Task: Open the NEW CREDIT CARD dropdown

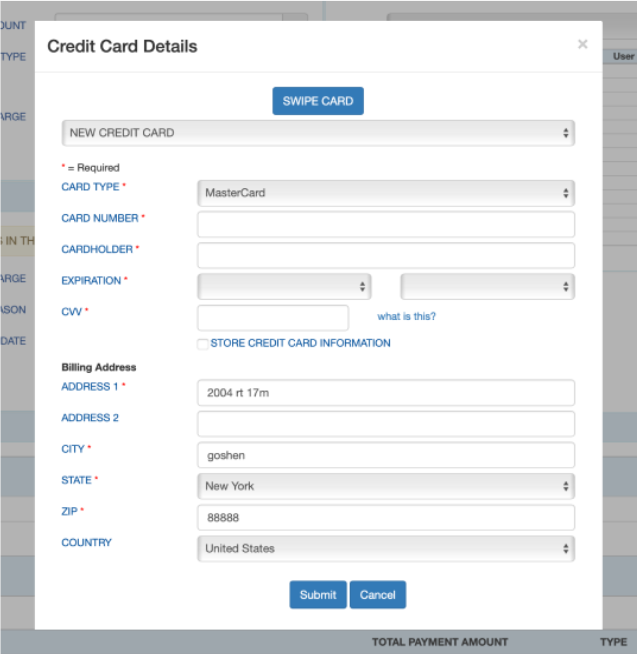Action: tap(318, 132)
